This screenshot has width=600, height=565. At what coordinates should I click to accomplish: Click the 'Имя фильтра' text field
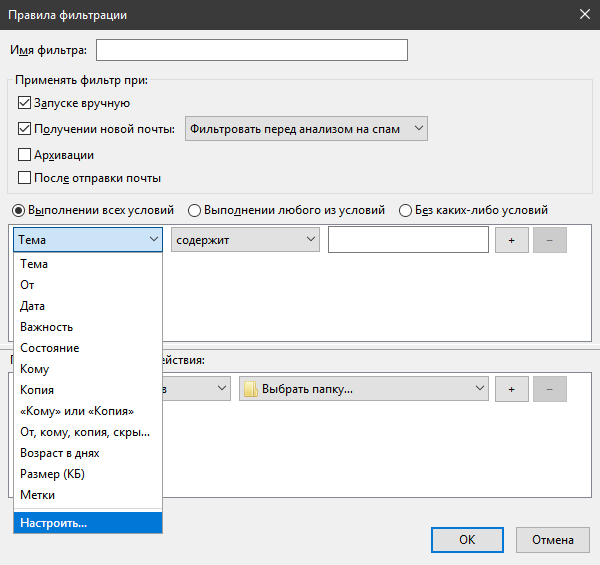click(x=252, y=50)
